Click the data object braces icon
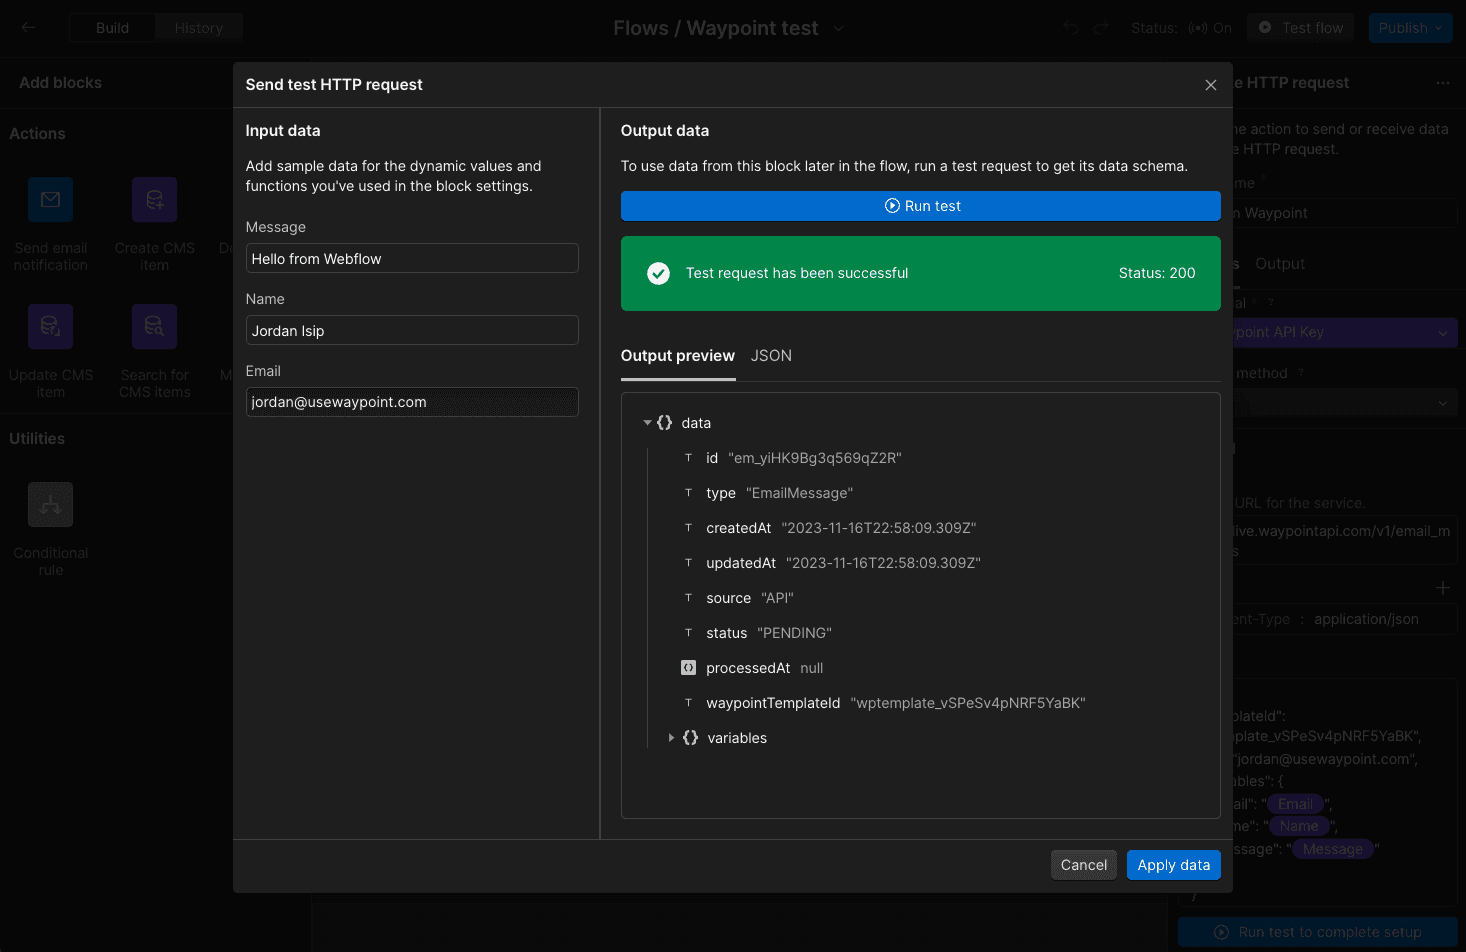The height and width of the screenshot is (952, 1466). [664, 423]
